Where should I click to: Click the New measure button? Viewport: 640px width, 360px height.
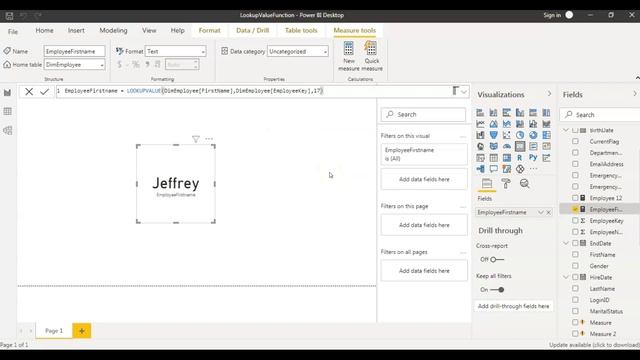[x=349, y=56]
